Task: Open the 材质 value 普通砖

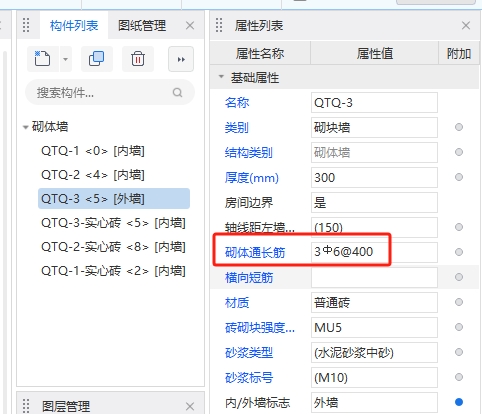Action: pos(374,302)
